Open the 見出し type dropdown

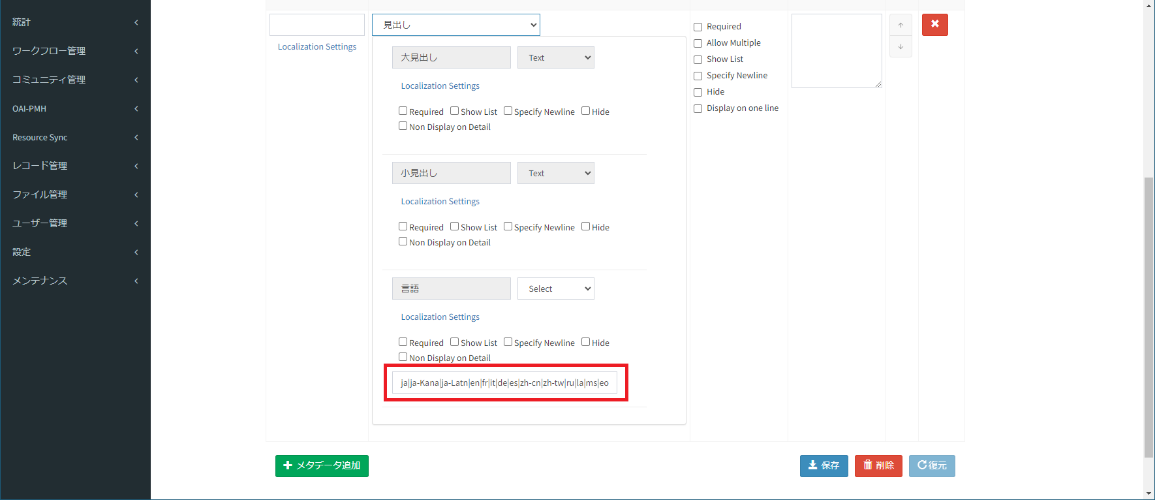click(x=455, y=24)
